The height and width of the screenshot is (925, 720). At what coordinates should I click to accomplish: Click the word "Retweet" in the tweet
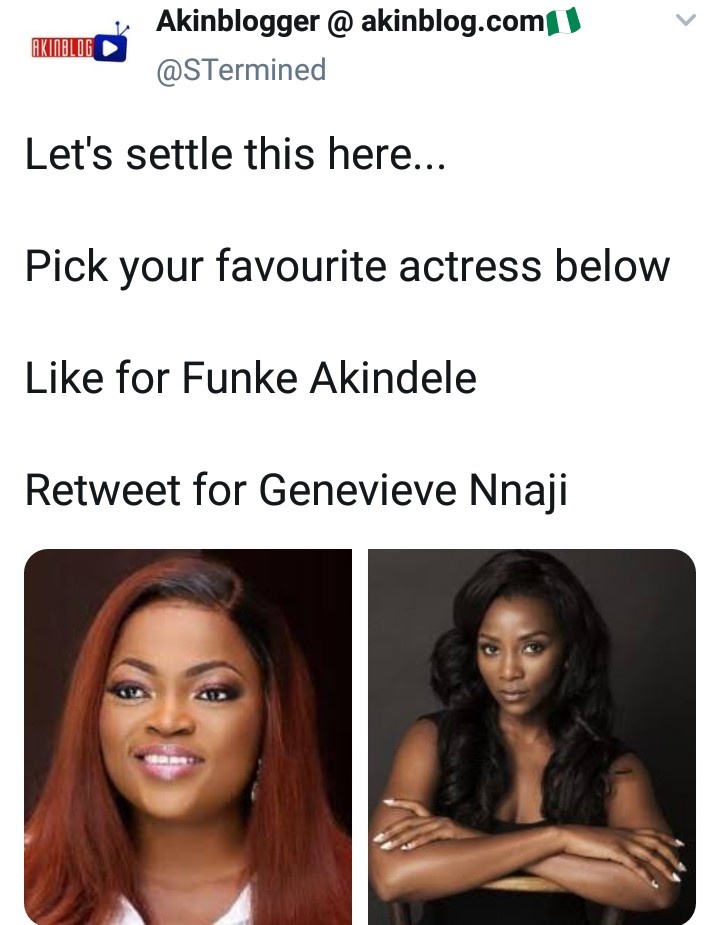pos(87,490)
